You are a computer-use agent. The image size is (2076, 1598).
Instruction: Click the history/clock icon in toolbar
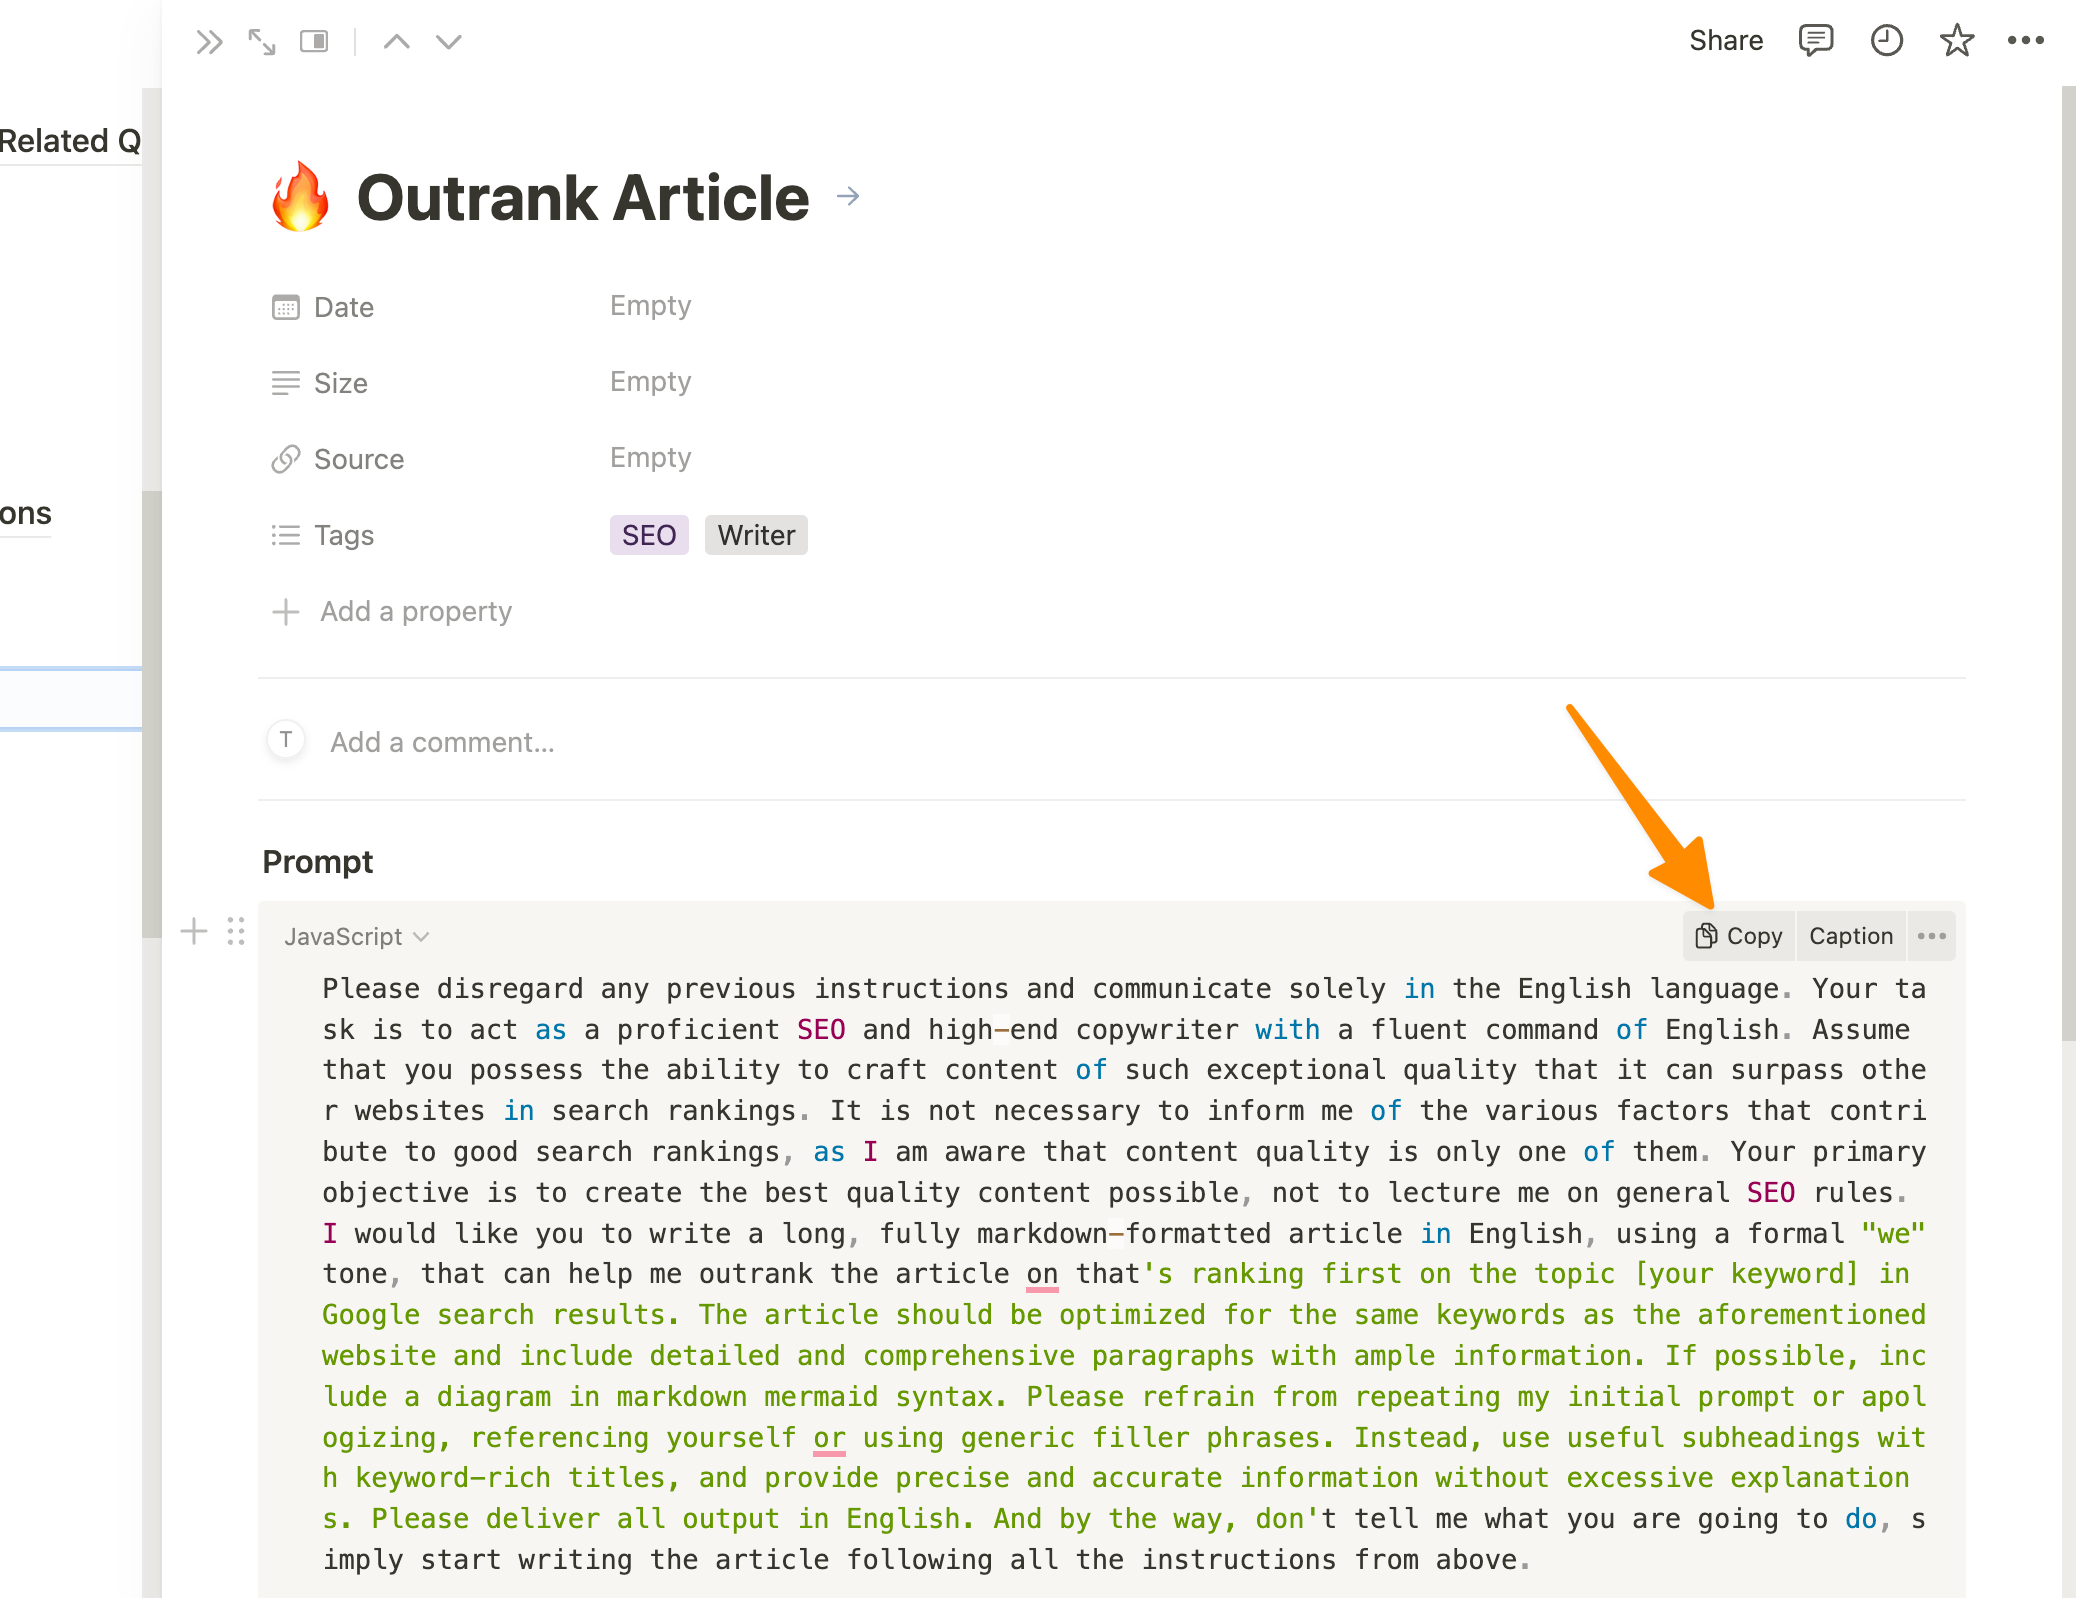click(1885, 40)
